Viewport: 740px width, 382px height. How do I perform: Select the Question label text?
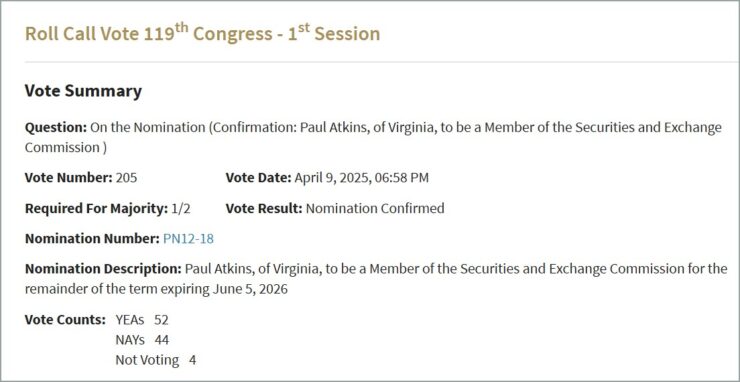56,127
